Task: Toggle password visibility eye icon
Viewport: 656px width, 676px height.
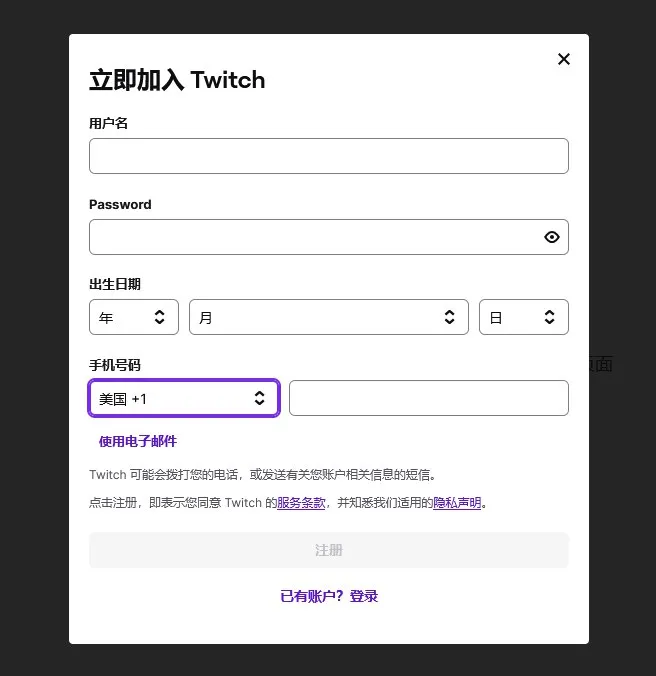Action: (552, 237)
